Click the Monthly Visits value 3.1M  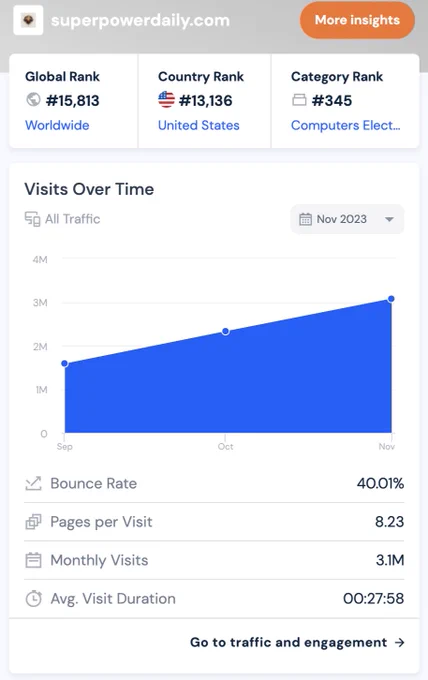pyautogui.click(x=390, y=560)
